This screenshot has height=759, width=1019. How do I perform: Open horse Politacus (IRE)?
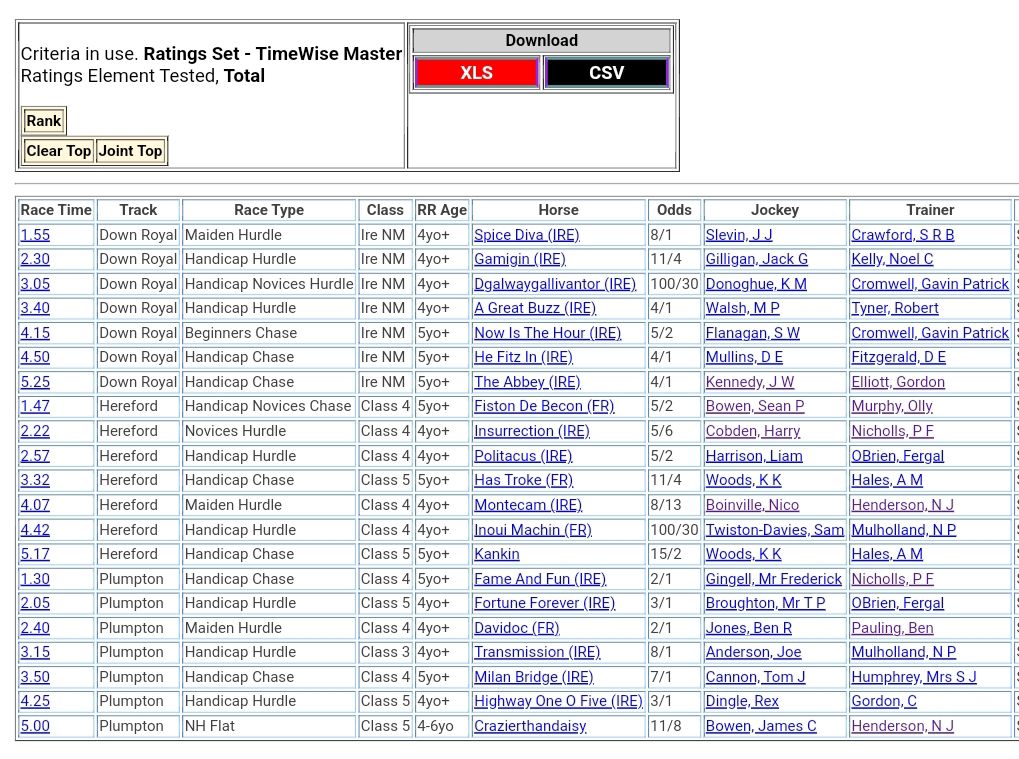(523, 456)
